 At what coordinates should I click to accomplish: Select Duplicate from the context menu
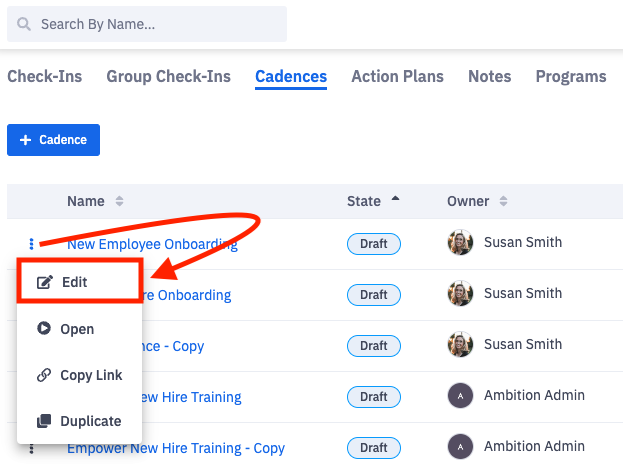pos(91,421)
